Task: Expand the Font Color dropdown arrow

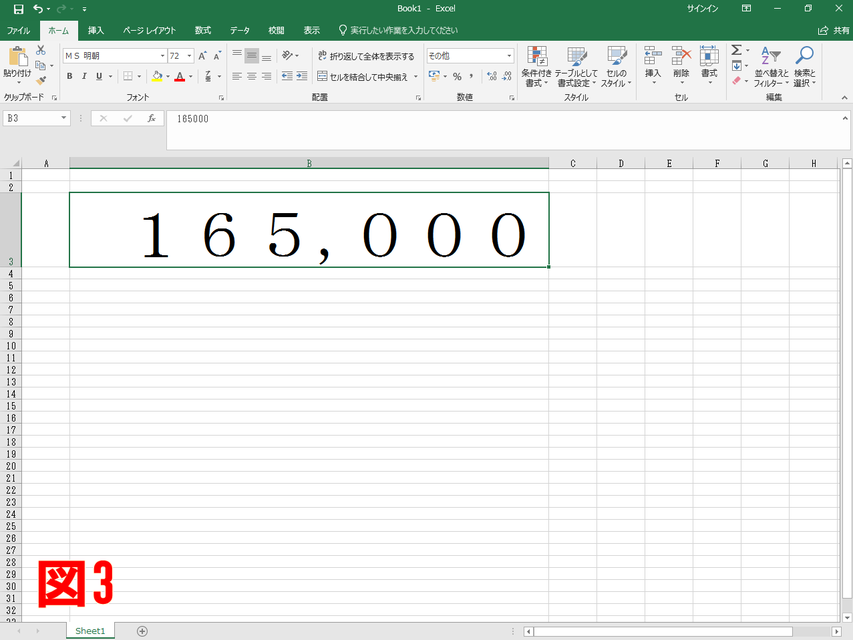Action: 190,77
